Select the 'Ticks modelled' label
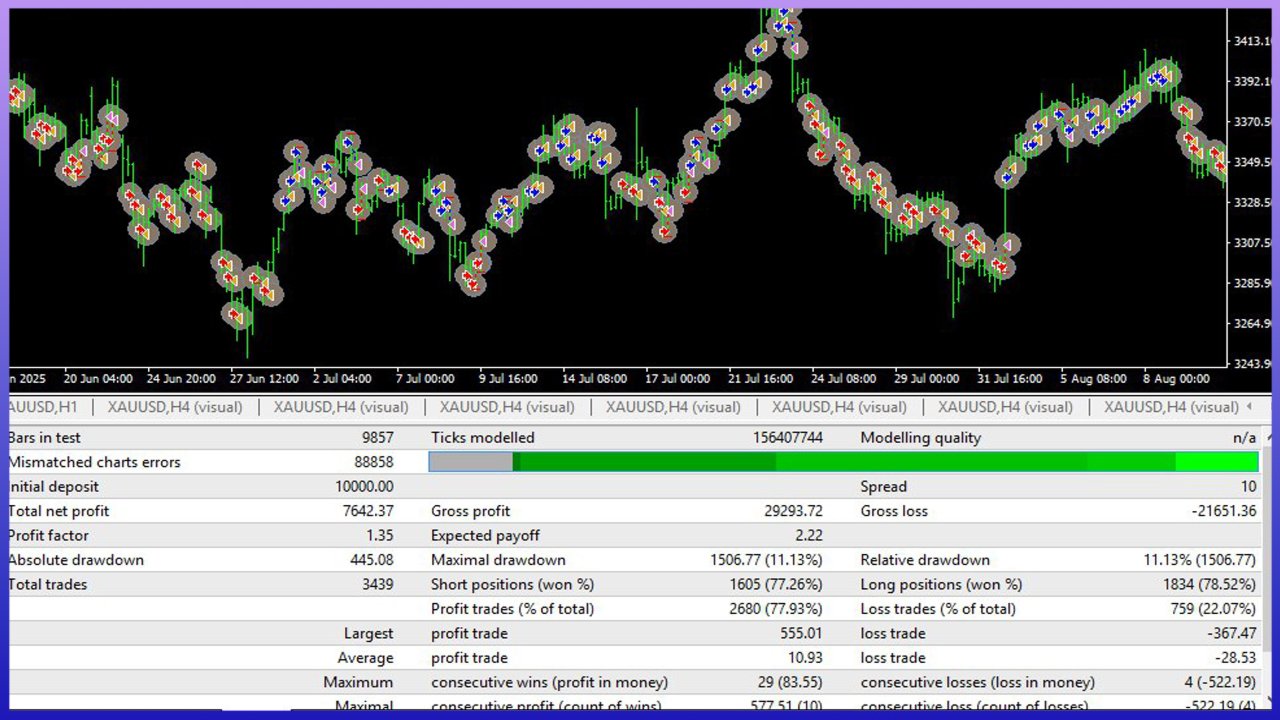The width and height of the screenshot is (1280, 720). click(483, 438)
